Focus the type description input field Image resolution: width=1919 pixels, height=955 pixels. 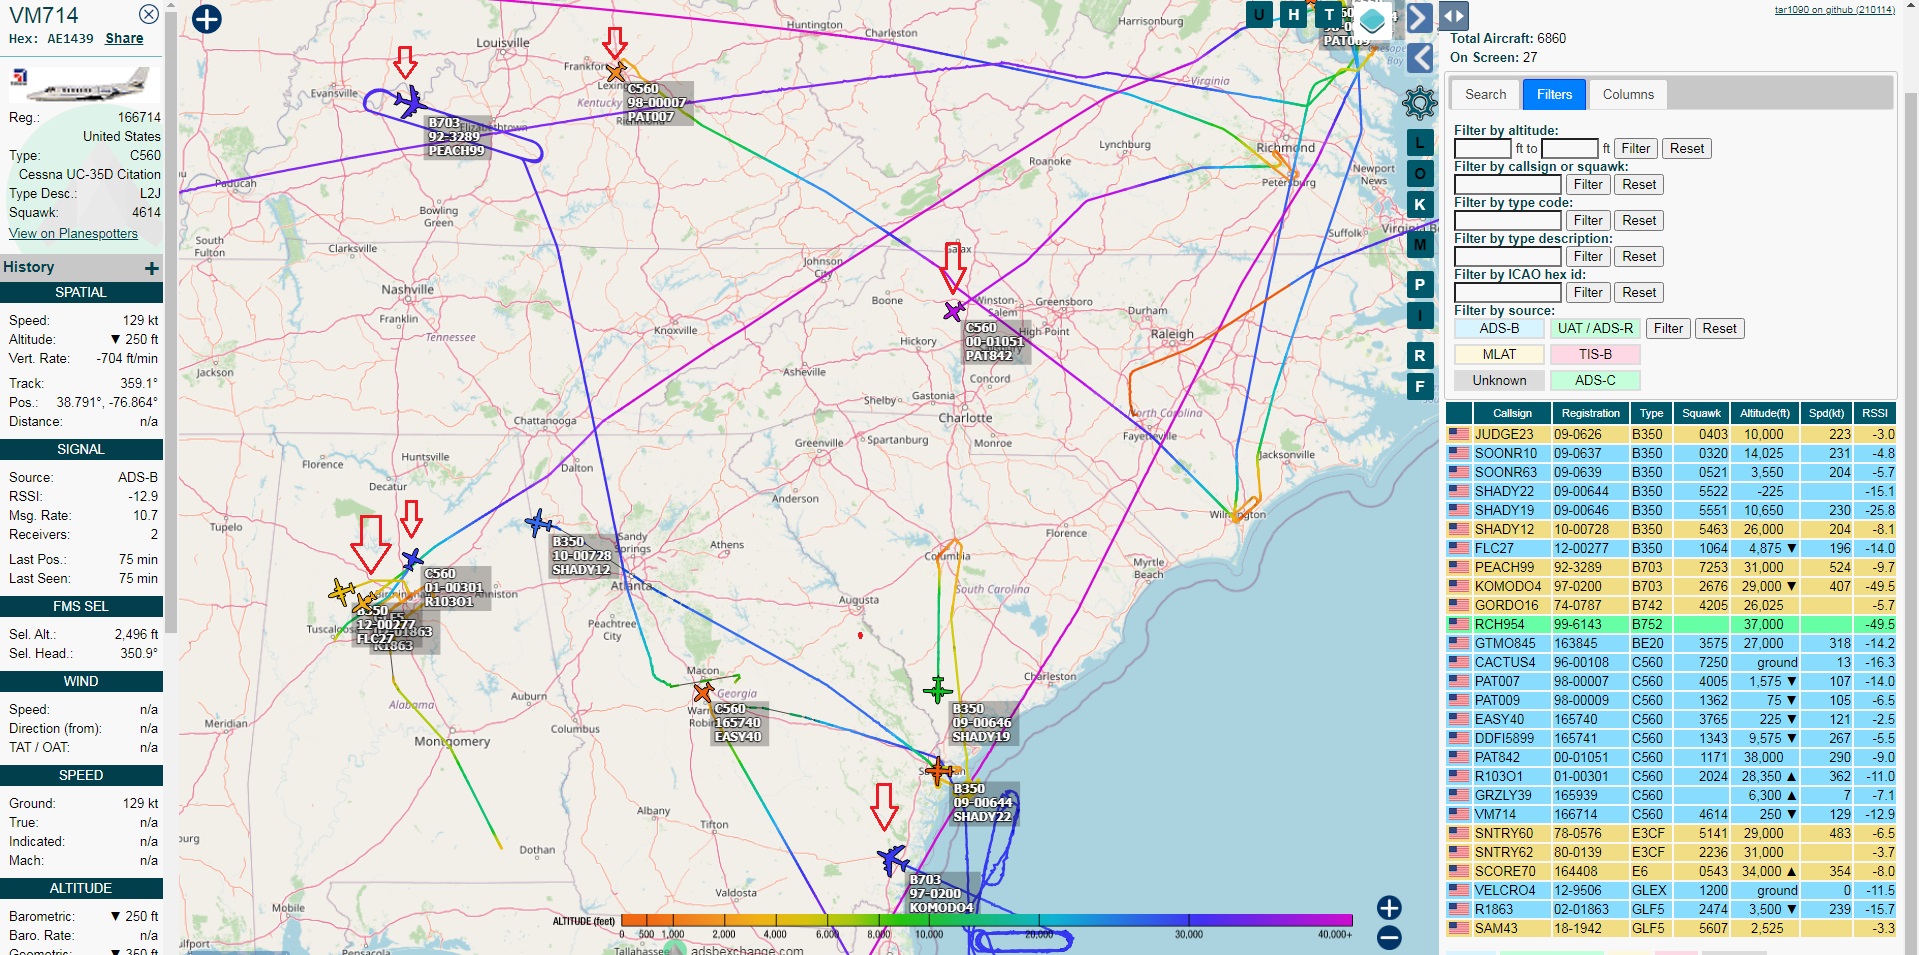click(1507, 256)
